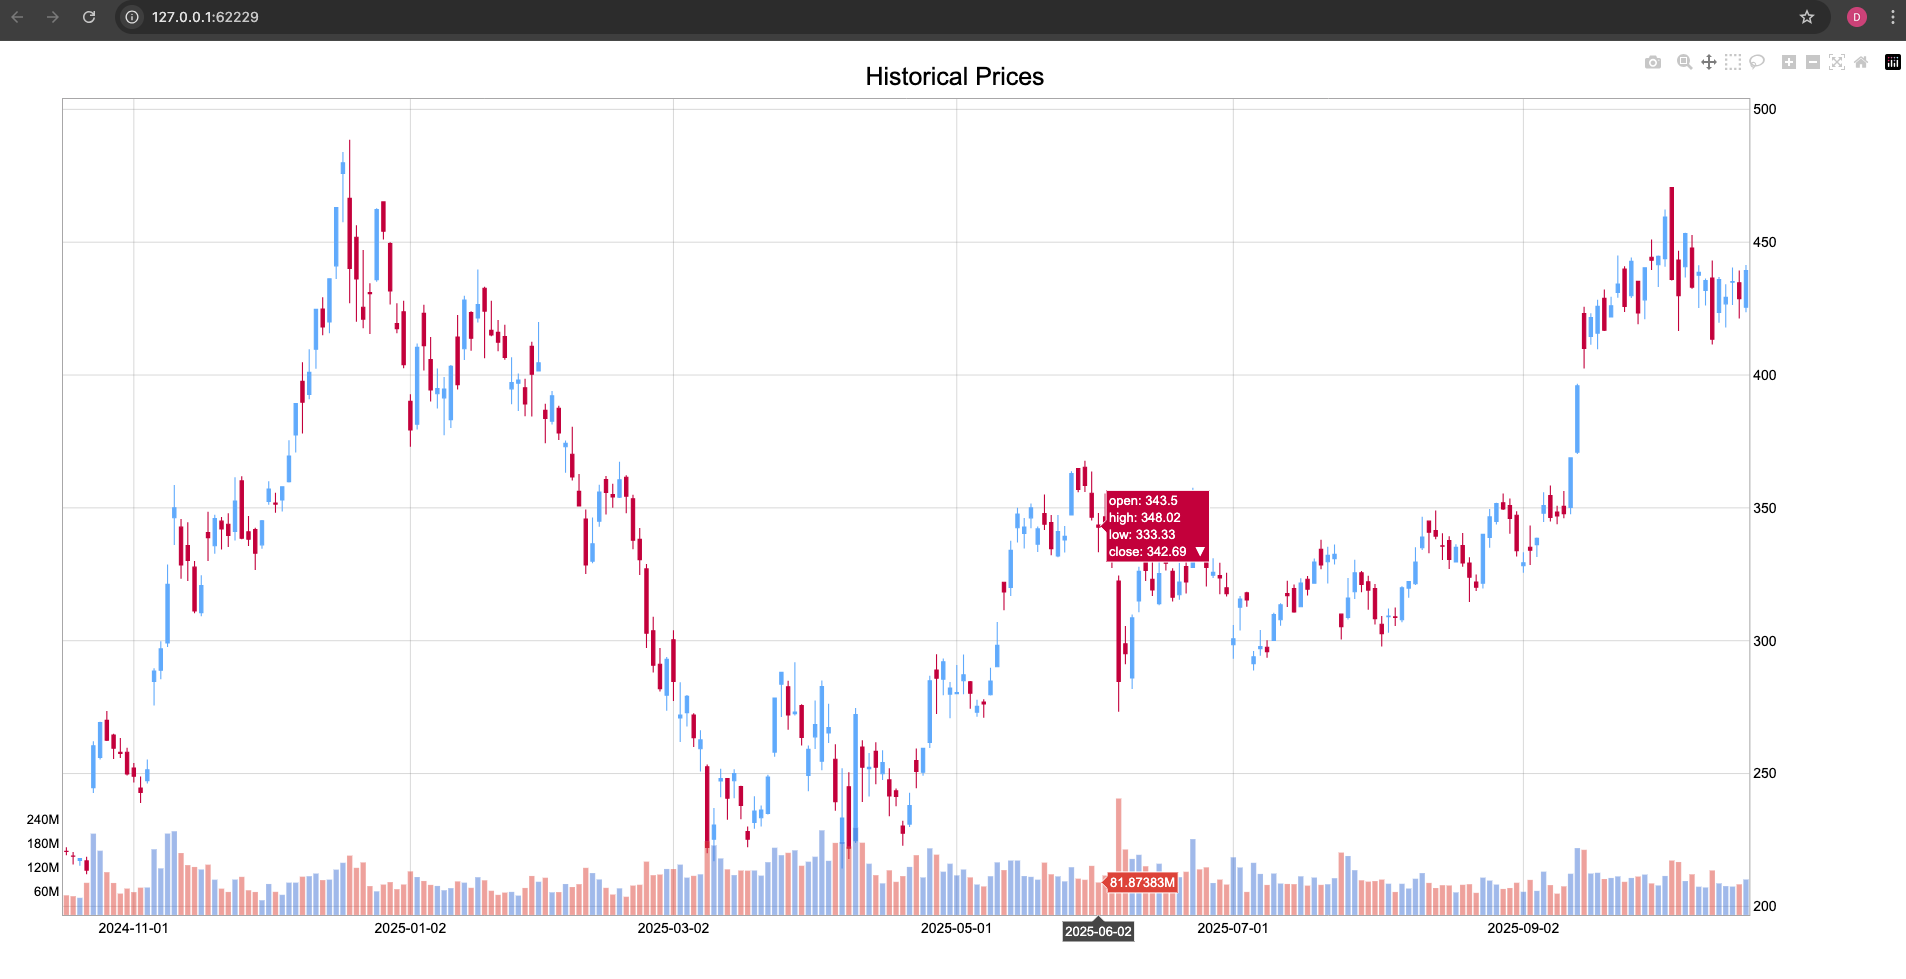
Task: Download the plot as PNG via camera icon
Action: [x=1653, y=62]
